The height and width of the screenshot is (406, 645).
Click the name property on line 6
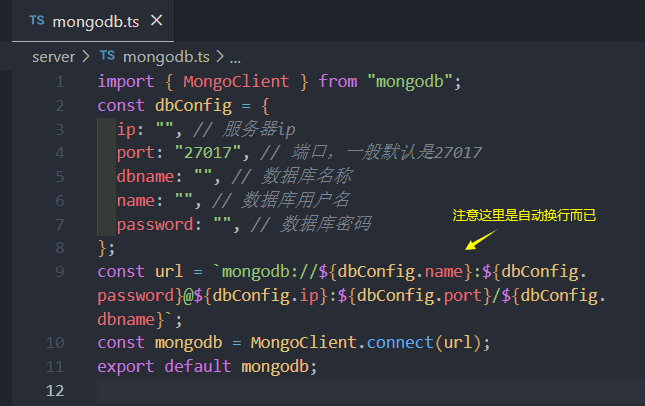point(135,201)
